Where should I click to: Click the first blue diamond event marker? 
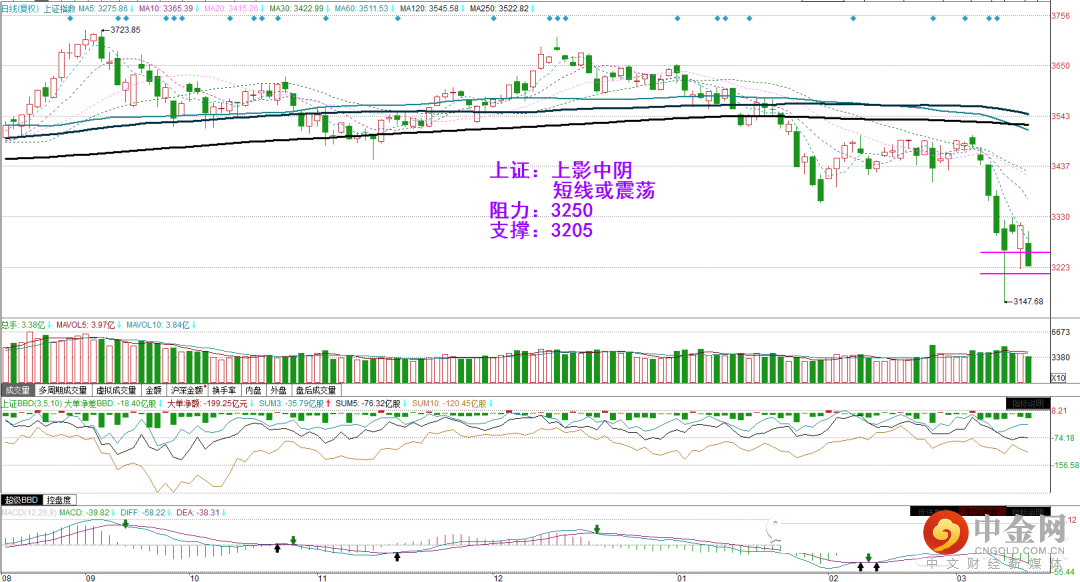[x=70, y=19]
